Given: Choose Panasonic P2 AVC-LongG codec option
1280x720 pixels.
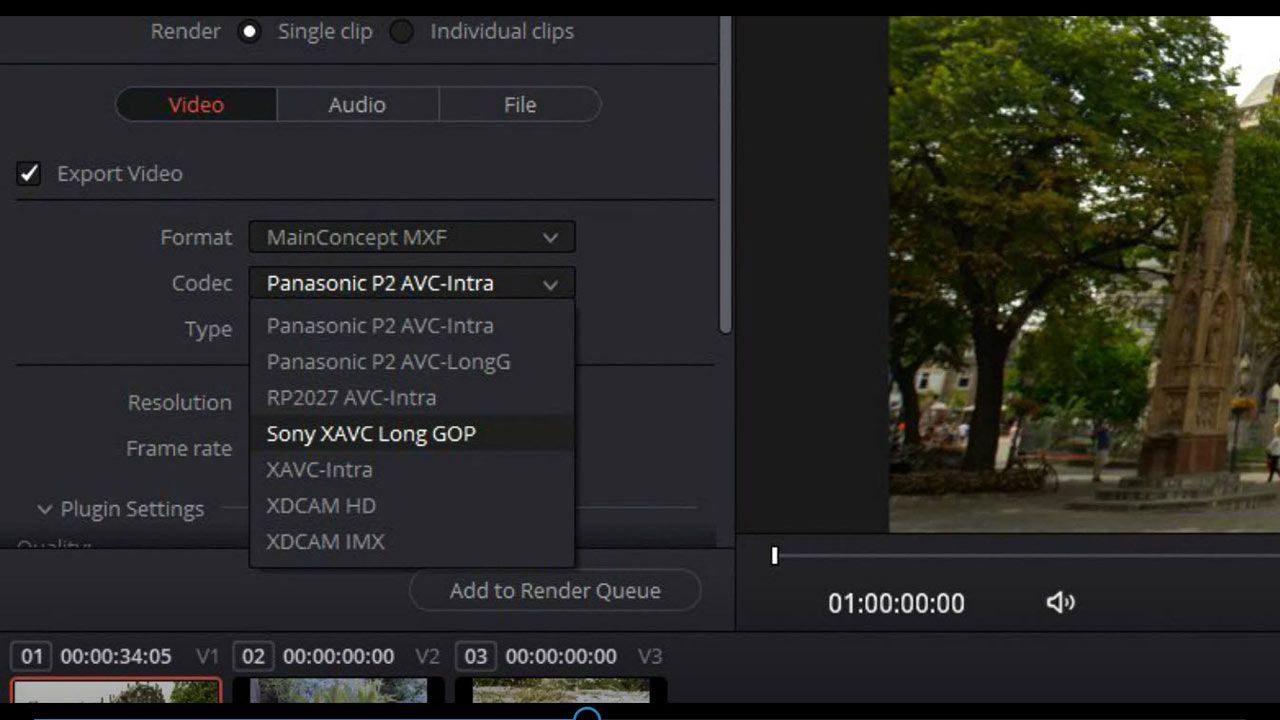Looking at the screenshot, I should [x=388, y=362].
